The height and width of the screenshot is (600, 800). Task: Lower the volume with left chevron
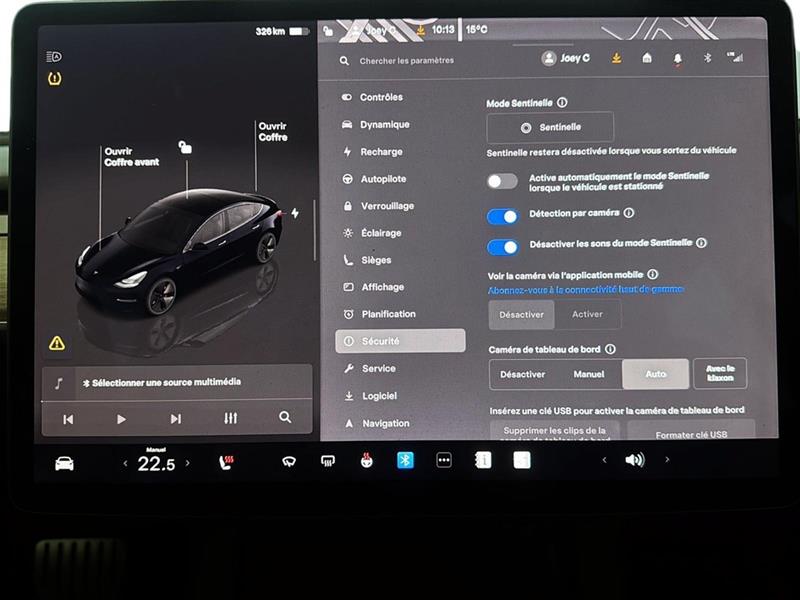pos(605,460)
